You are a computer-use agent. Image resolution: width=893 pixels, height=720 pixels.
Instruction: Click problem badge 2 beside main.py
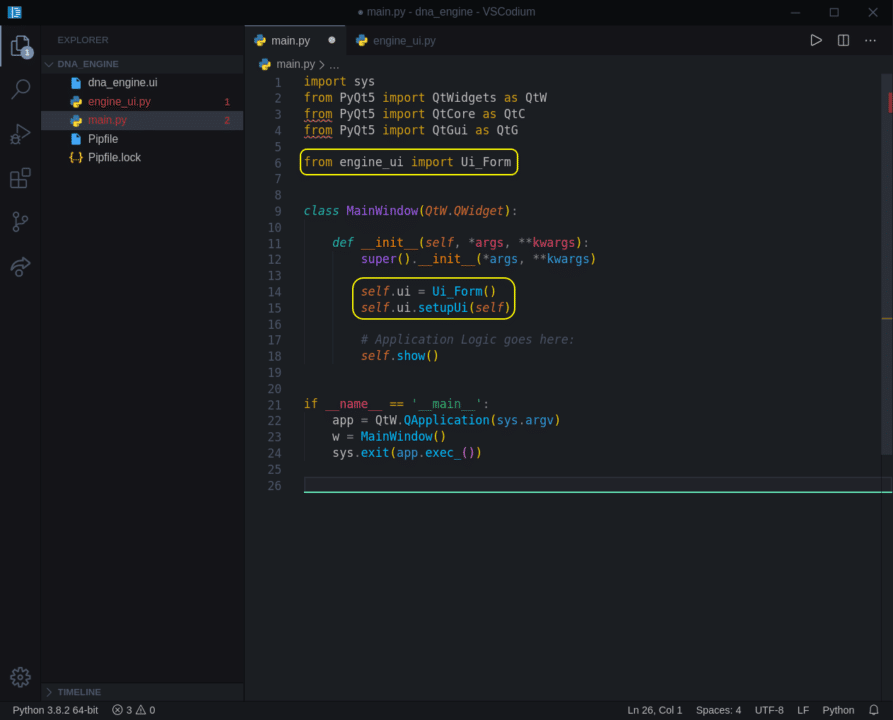[227, 120]
